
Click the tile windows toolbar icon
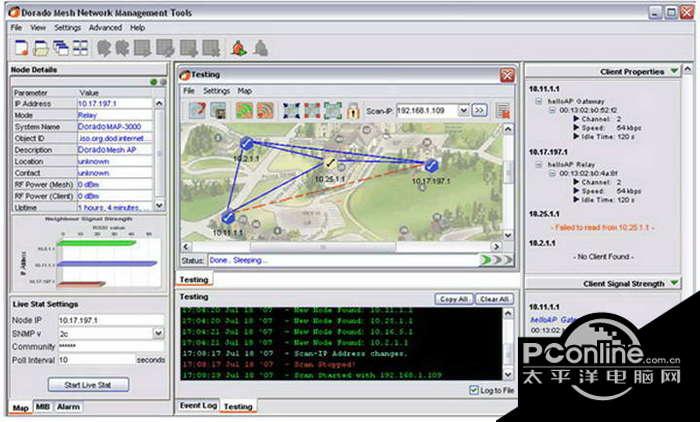tap(80, 48)
